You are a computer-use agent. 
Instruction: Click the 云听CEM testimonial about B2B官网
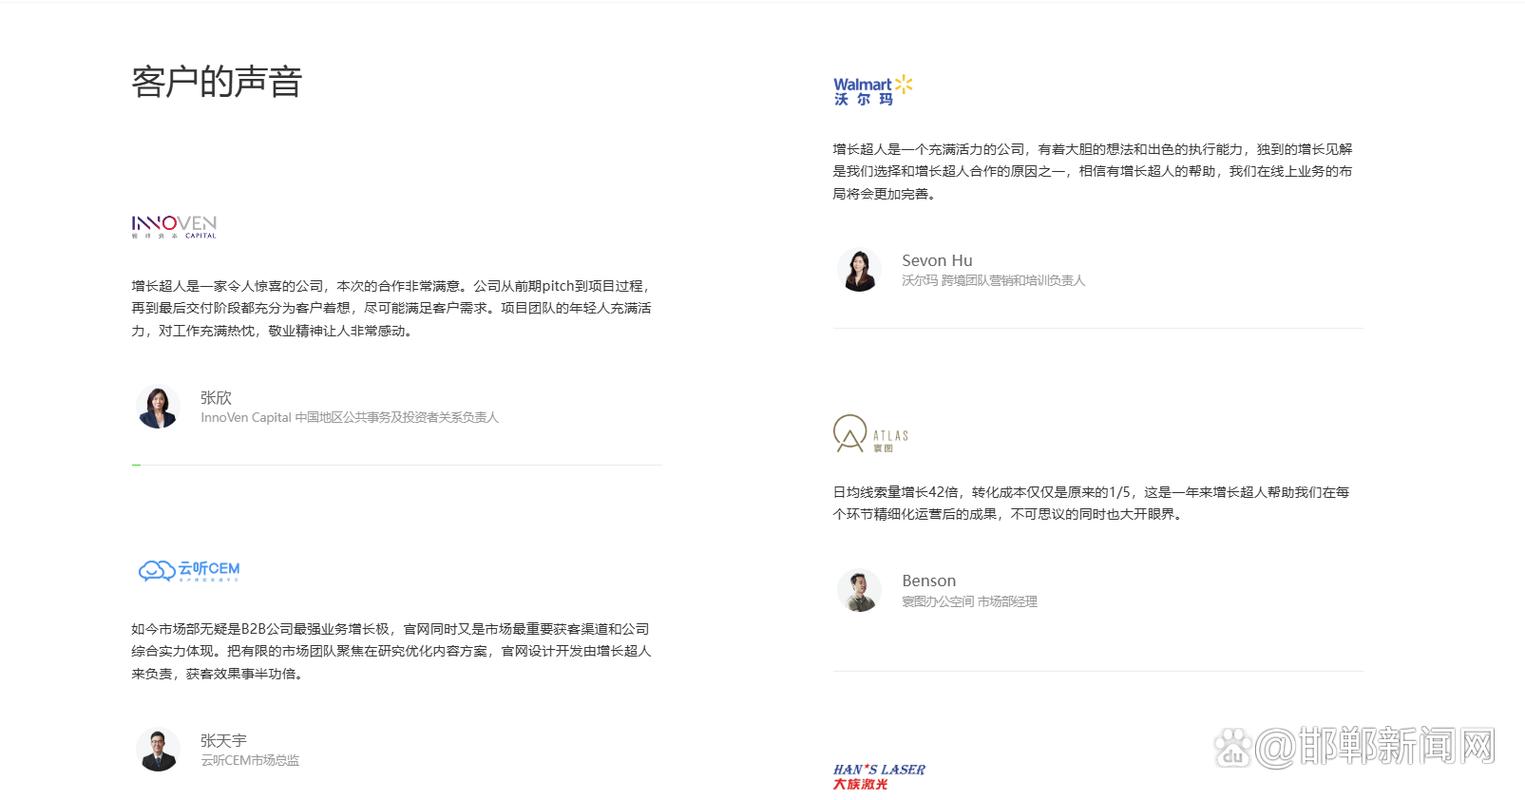[391, 651]
